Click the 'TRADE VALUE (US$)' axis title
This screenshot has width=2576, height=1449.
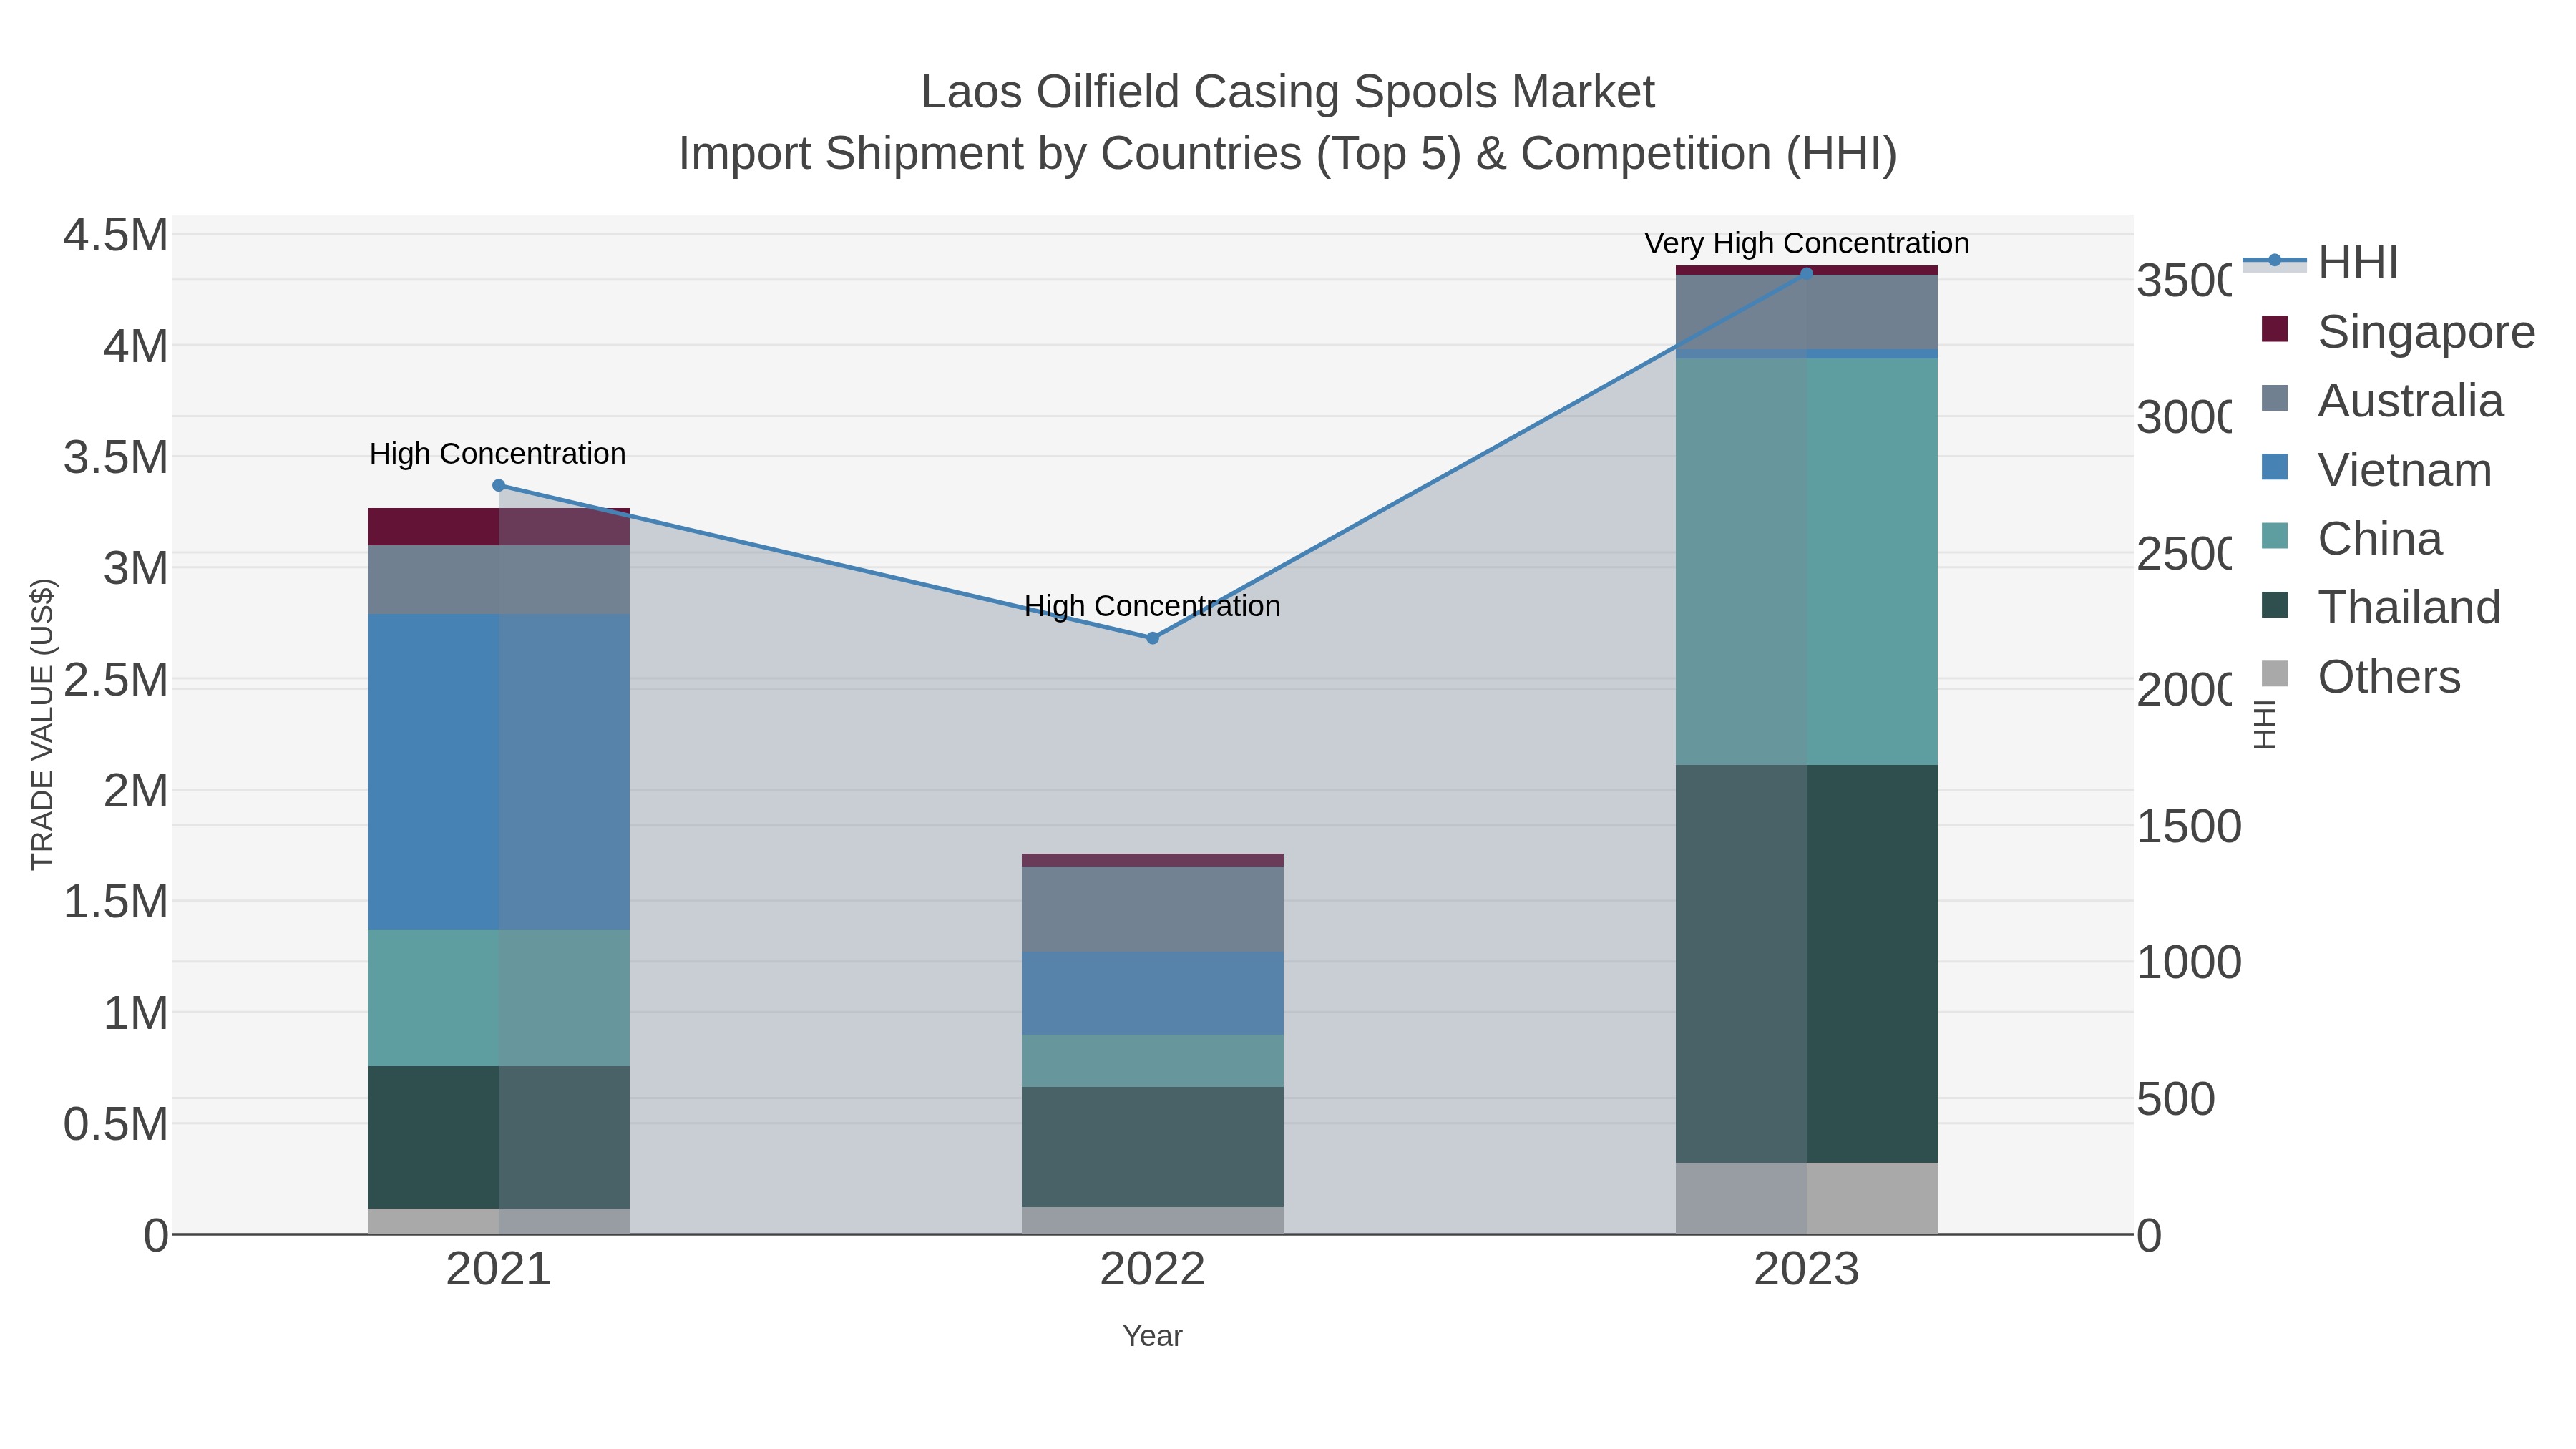42,724
